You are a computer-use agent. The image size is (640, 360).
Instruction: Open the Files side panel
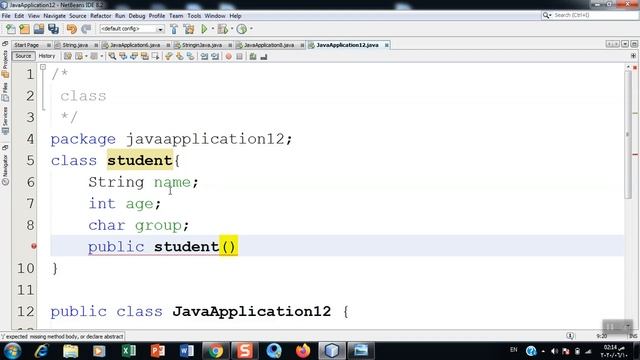[5, 92]
